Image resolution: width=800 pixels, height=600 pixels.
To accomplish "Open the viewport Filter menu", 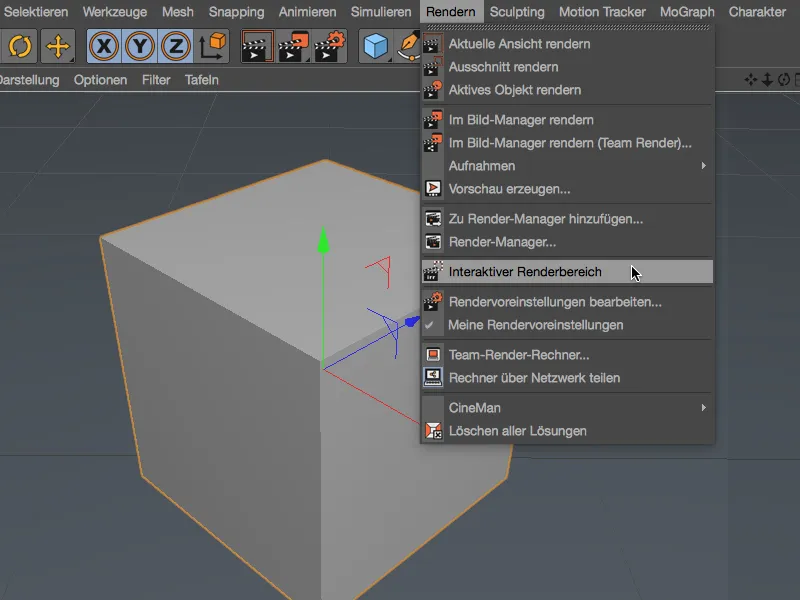I will pyautogui.click(x=156, y=80).
